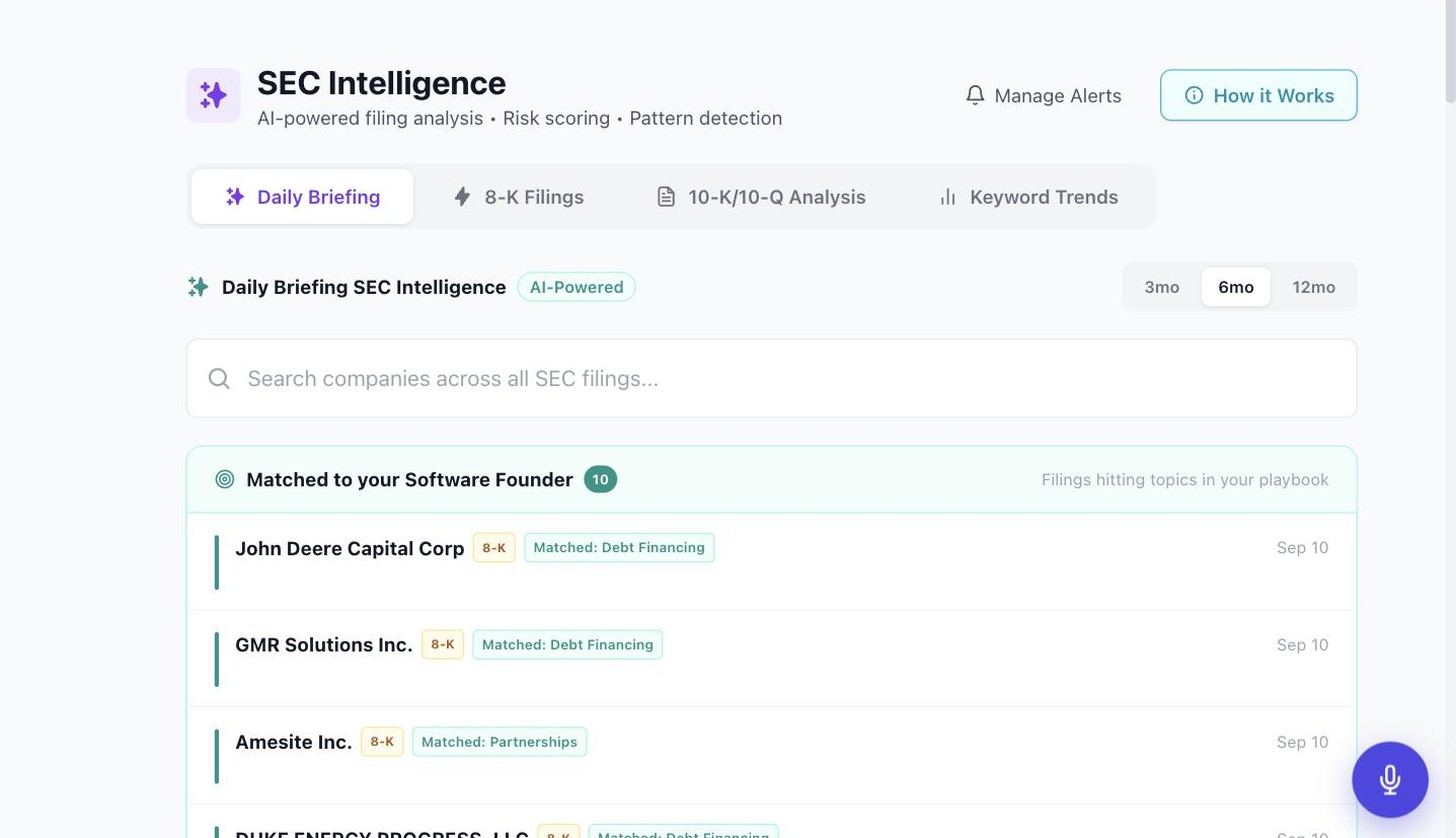
Task: Select the 6mo time range
Action: pos(1236,287)
